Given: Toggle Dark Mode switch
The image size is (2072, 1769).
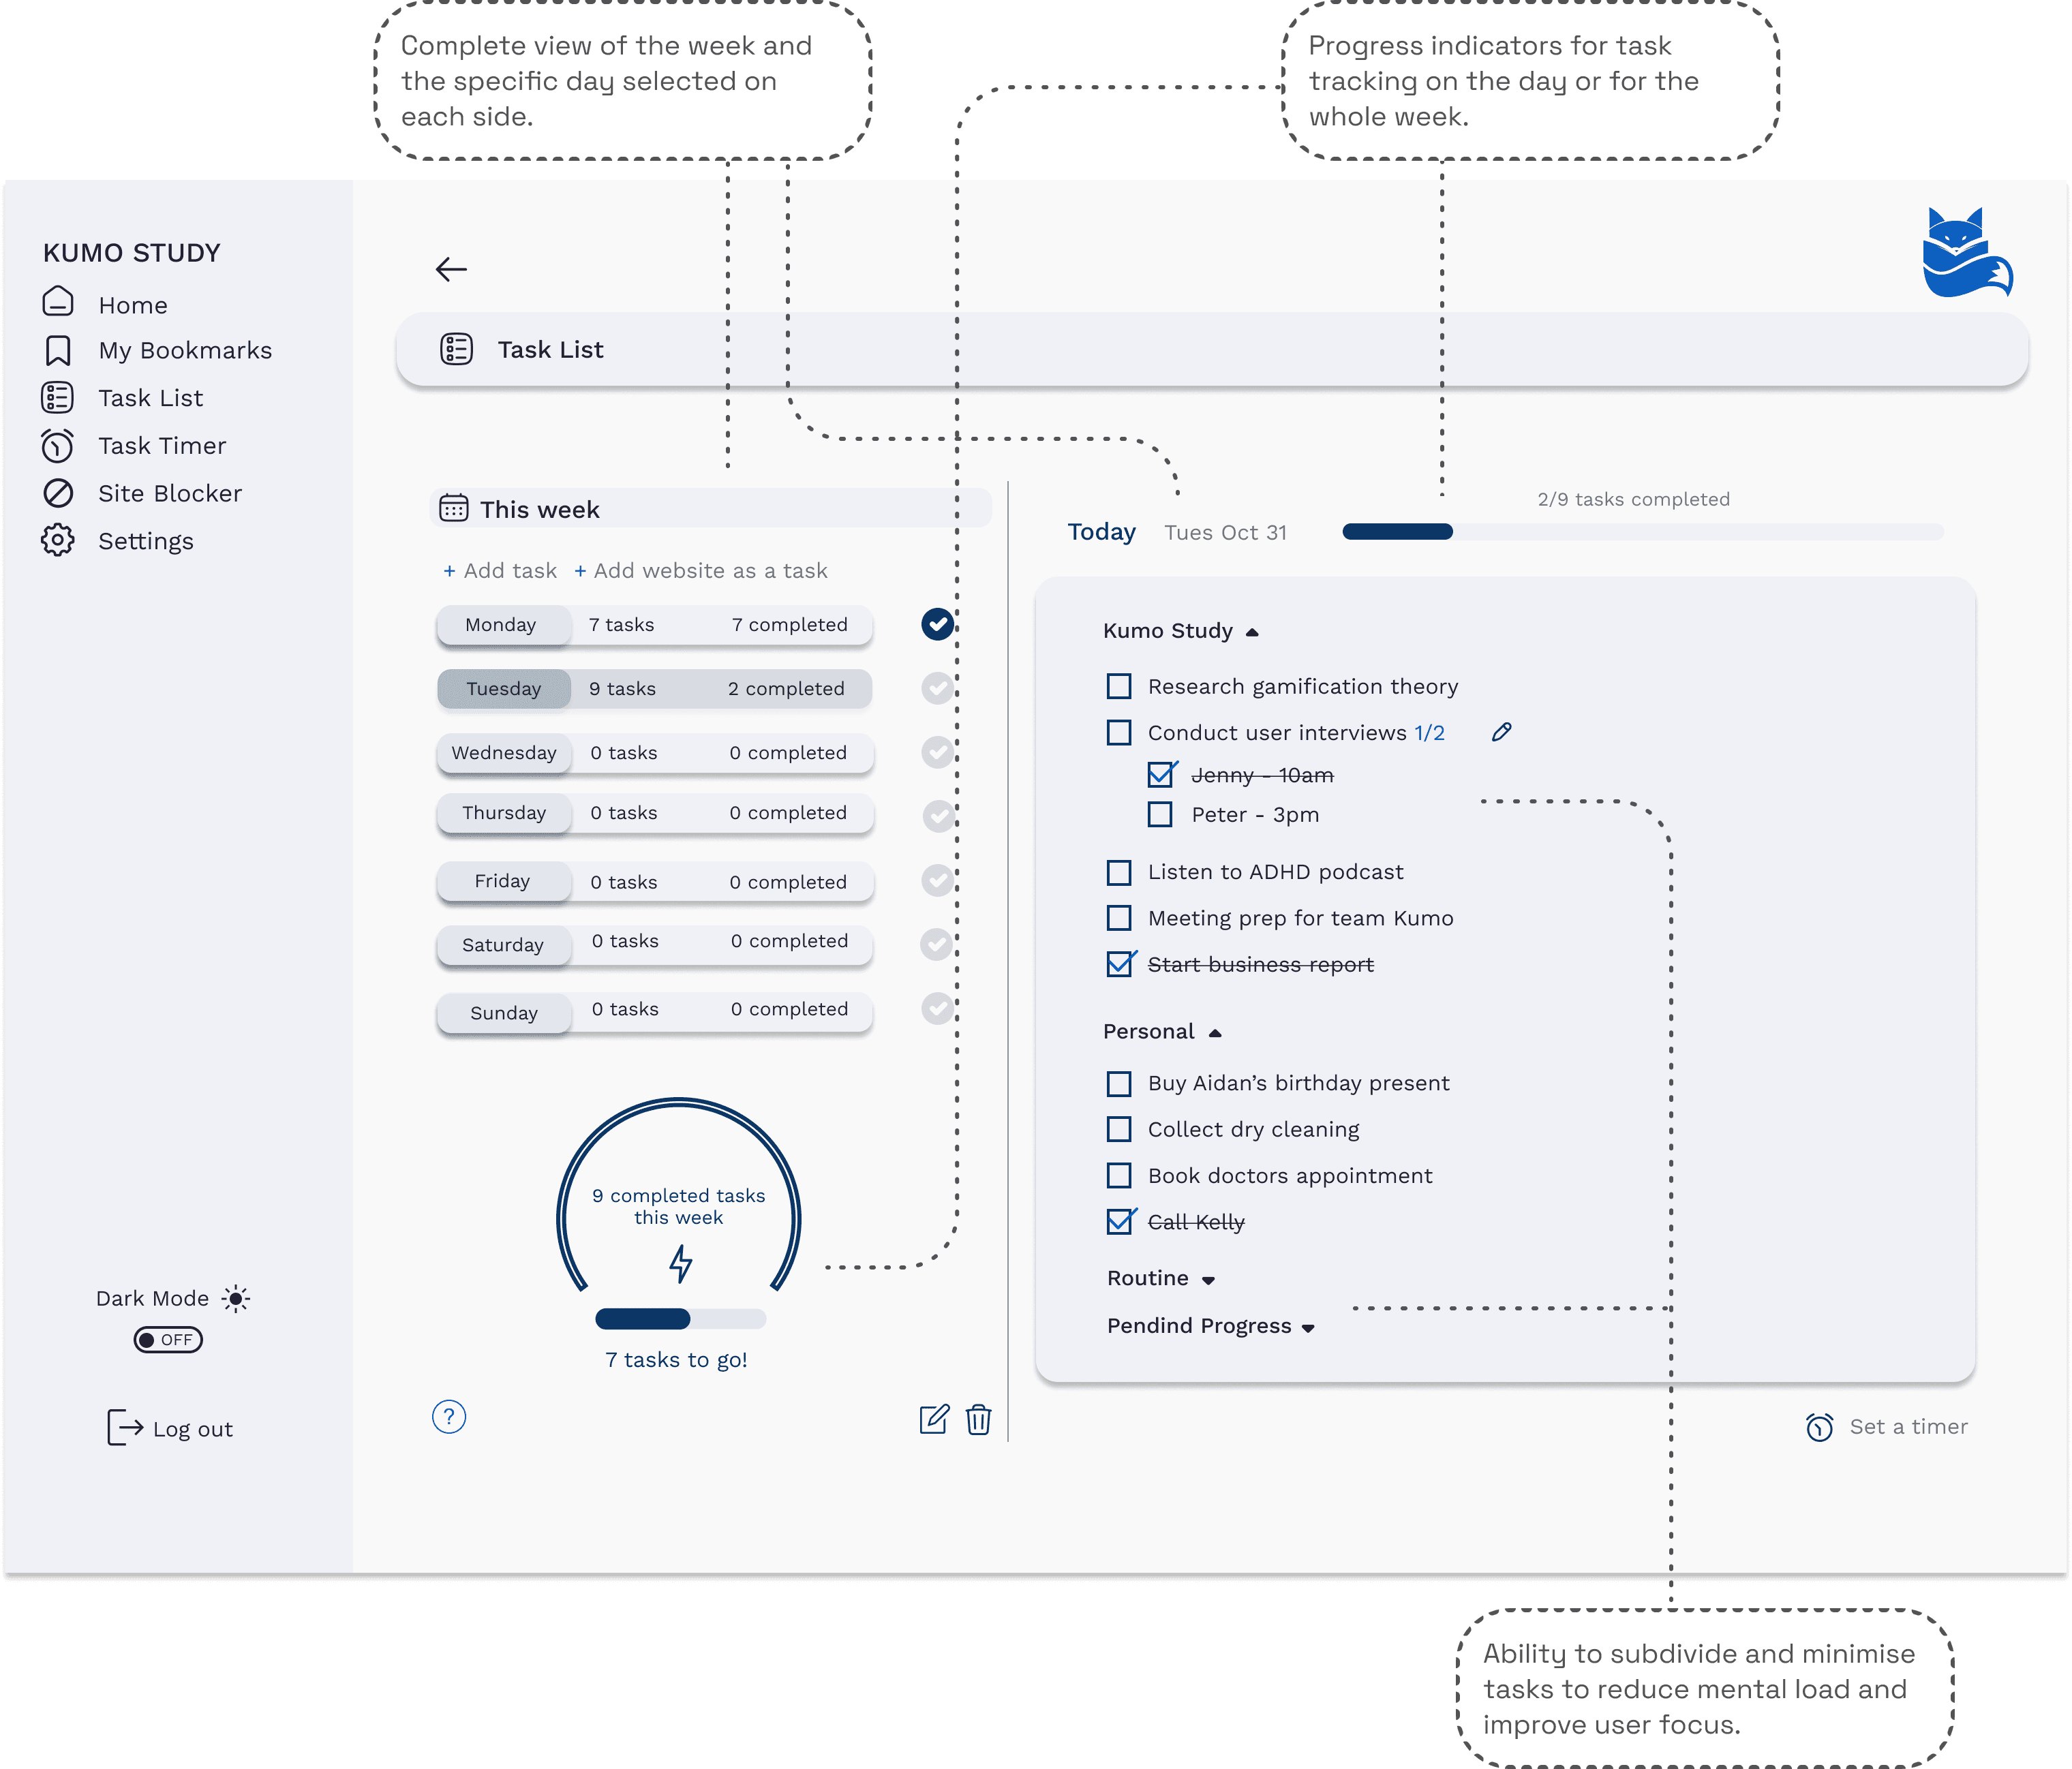Looking at the screenshot, I should click(x=168, y=1339).
